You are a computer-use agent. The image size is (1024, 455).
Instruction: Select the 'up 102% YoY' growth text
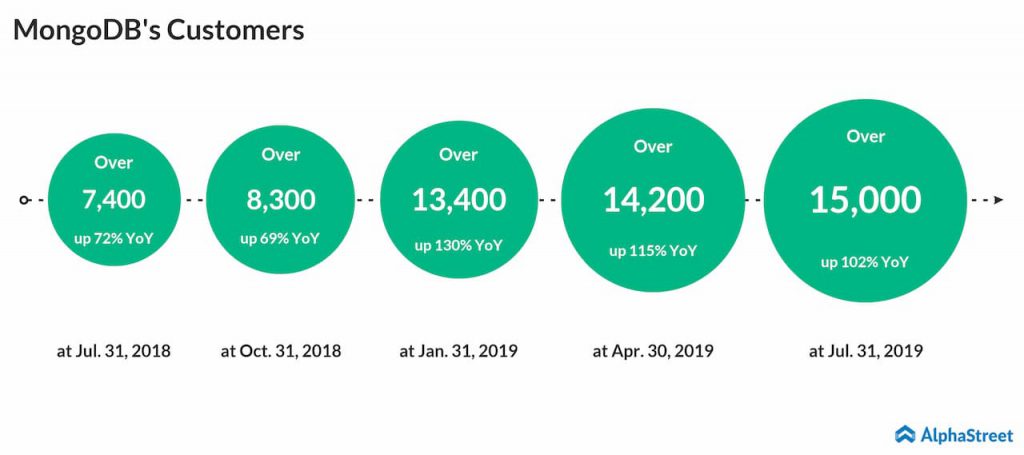click(x=865, y=262)
